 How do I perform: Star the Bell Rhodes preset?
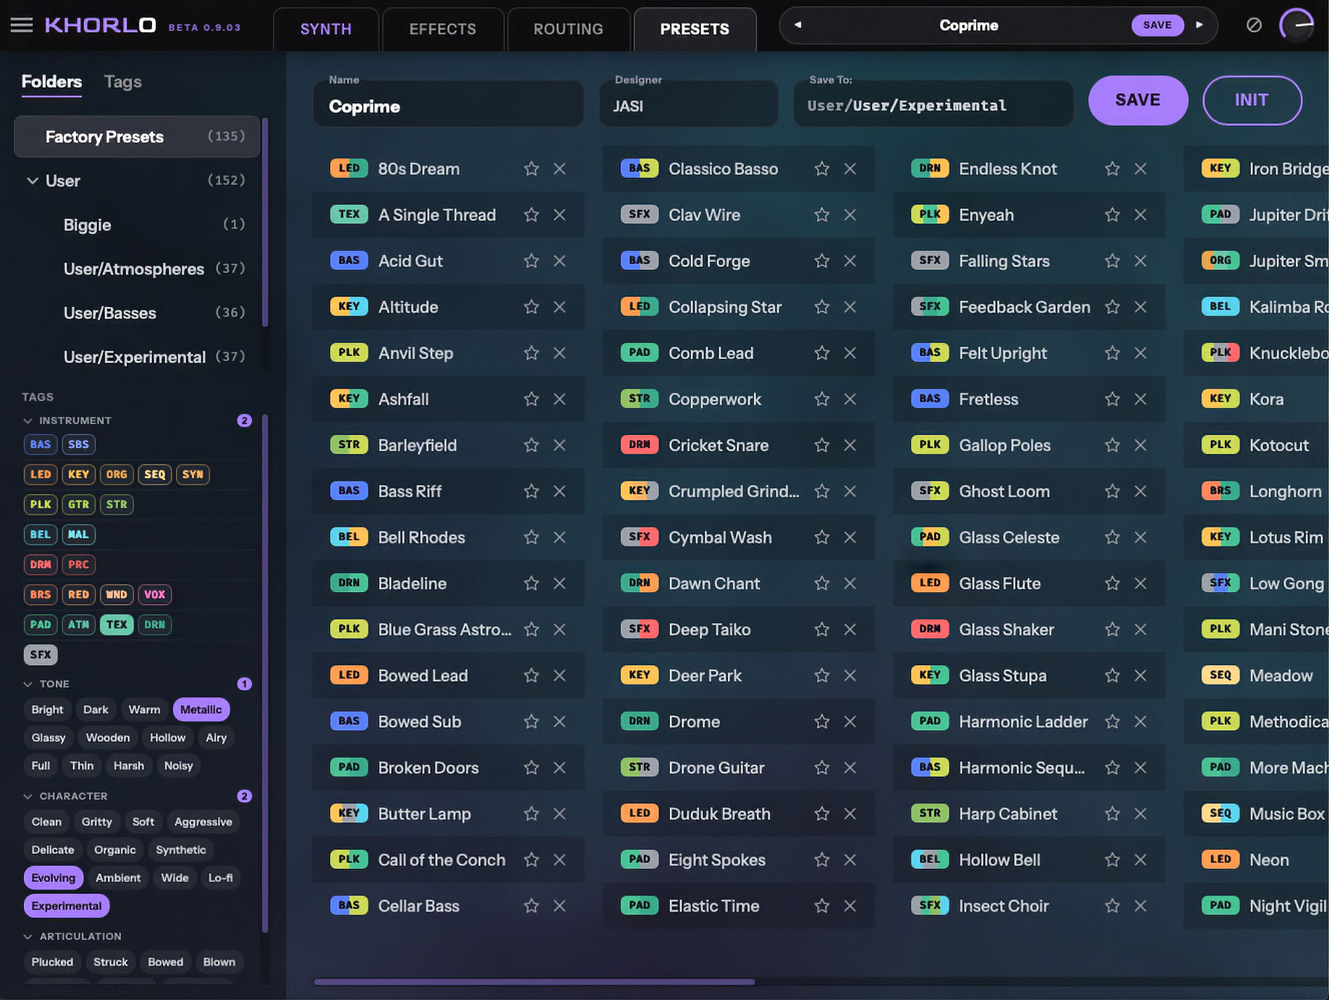(x=531, y=537)
